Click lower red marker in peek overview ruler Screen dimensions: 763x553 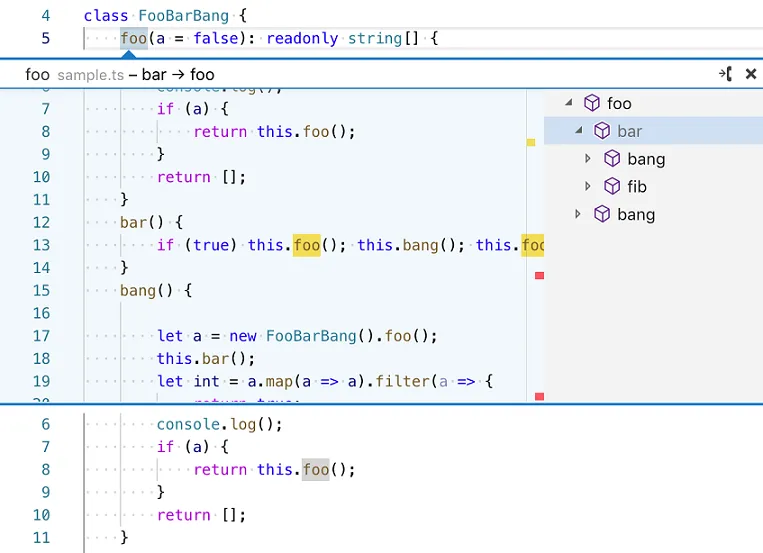click(539, 396)
